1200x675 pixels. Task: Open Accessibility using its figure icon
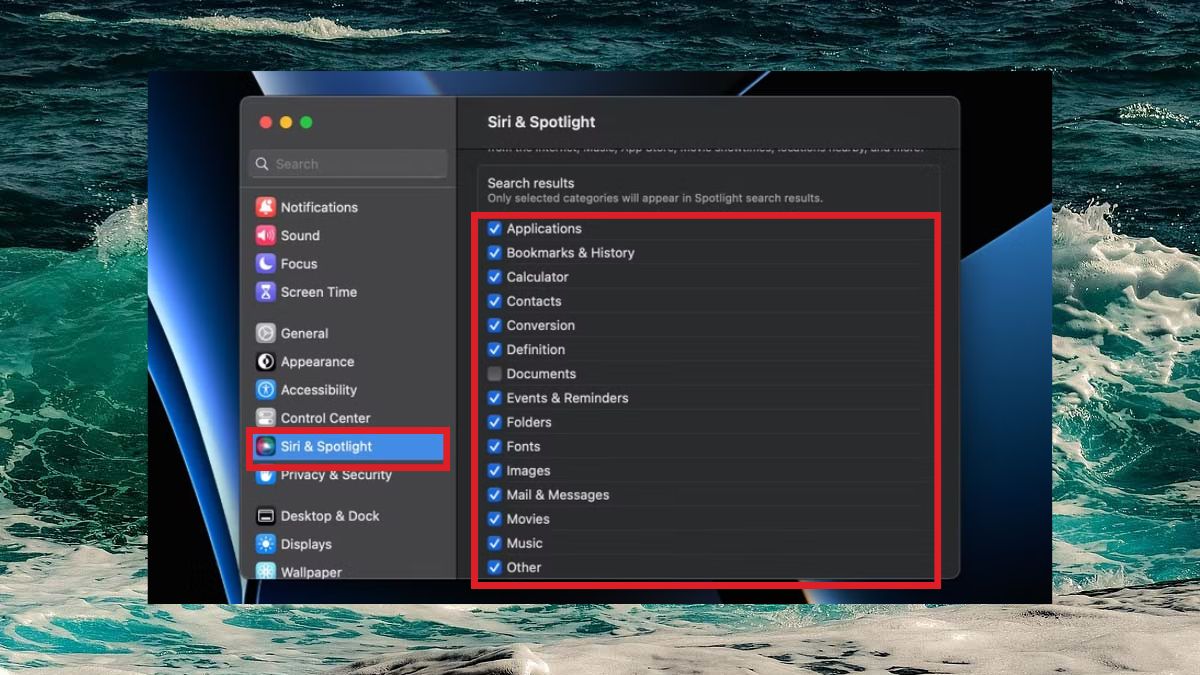(266, 389)
